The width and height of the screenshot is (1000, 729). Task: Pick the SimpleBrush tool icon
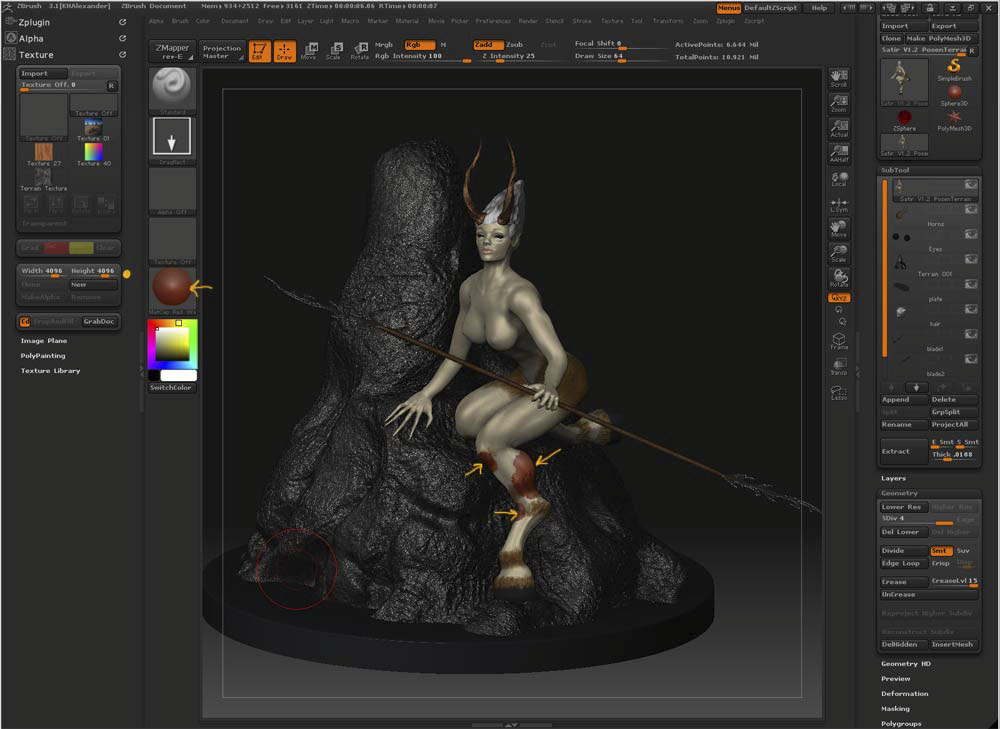(x=954, y=68)
